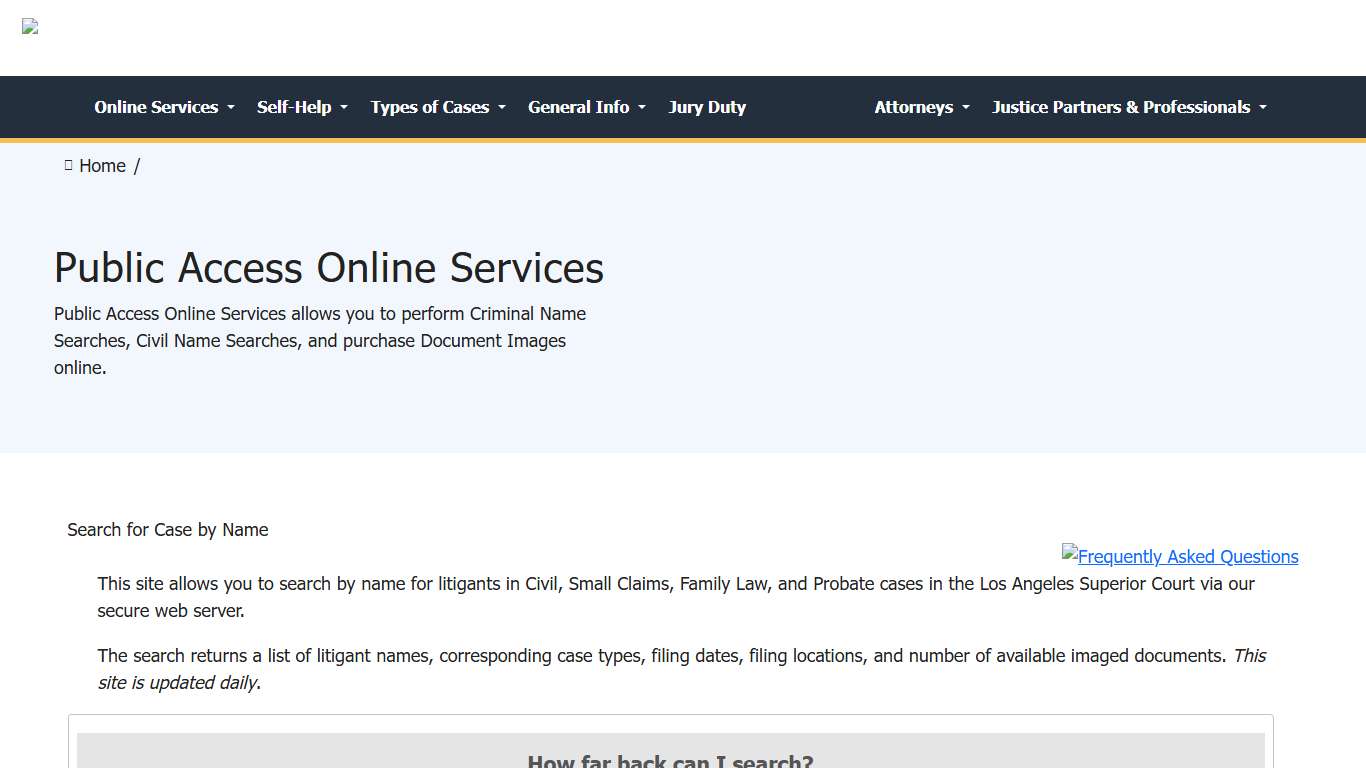1366x768 pixels.
Task: Expand the Self-Help menu
Action: point(294,107)
